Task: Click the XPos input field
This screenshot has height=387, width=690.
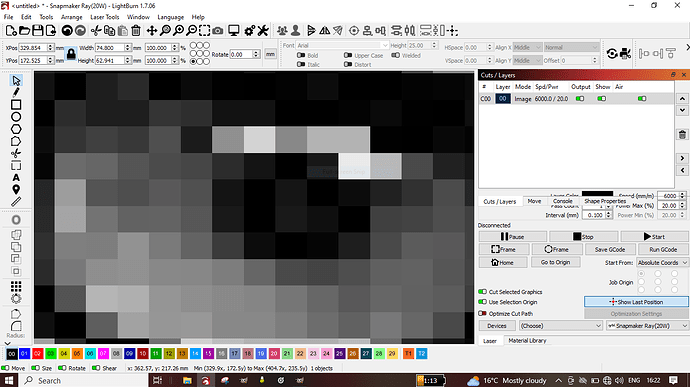Action: pyautogui.click(x=33, y=48)
